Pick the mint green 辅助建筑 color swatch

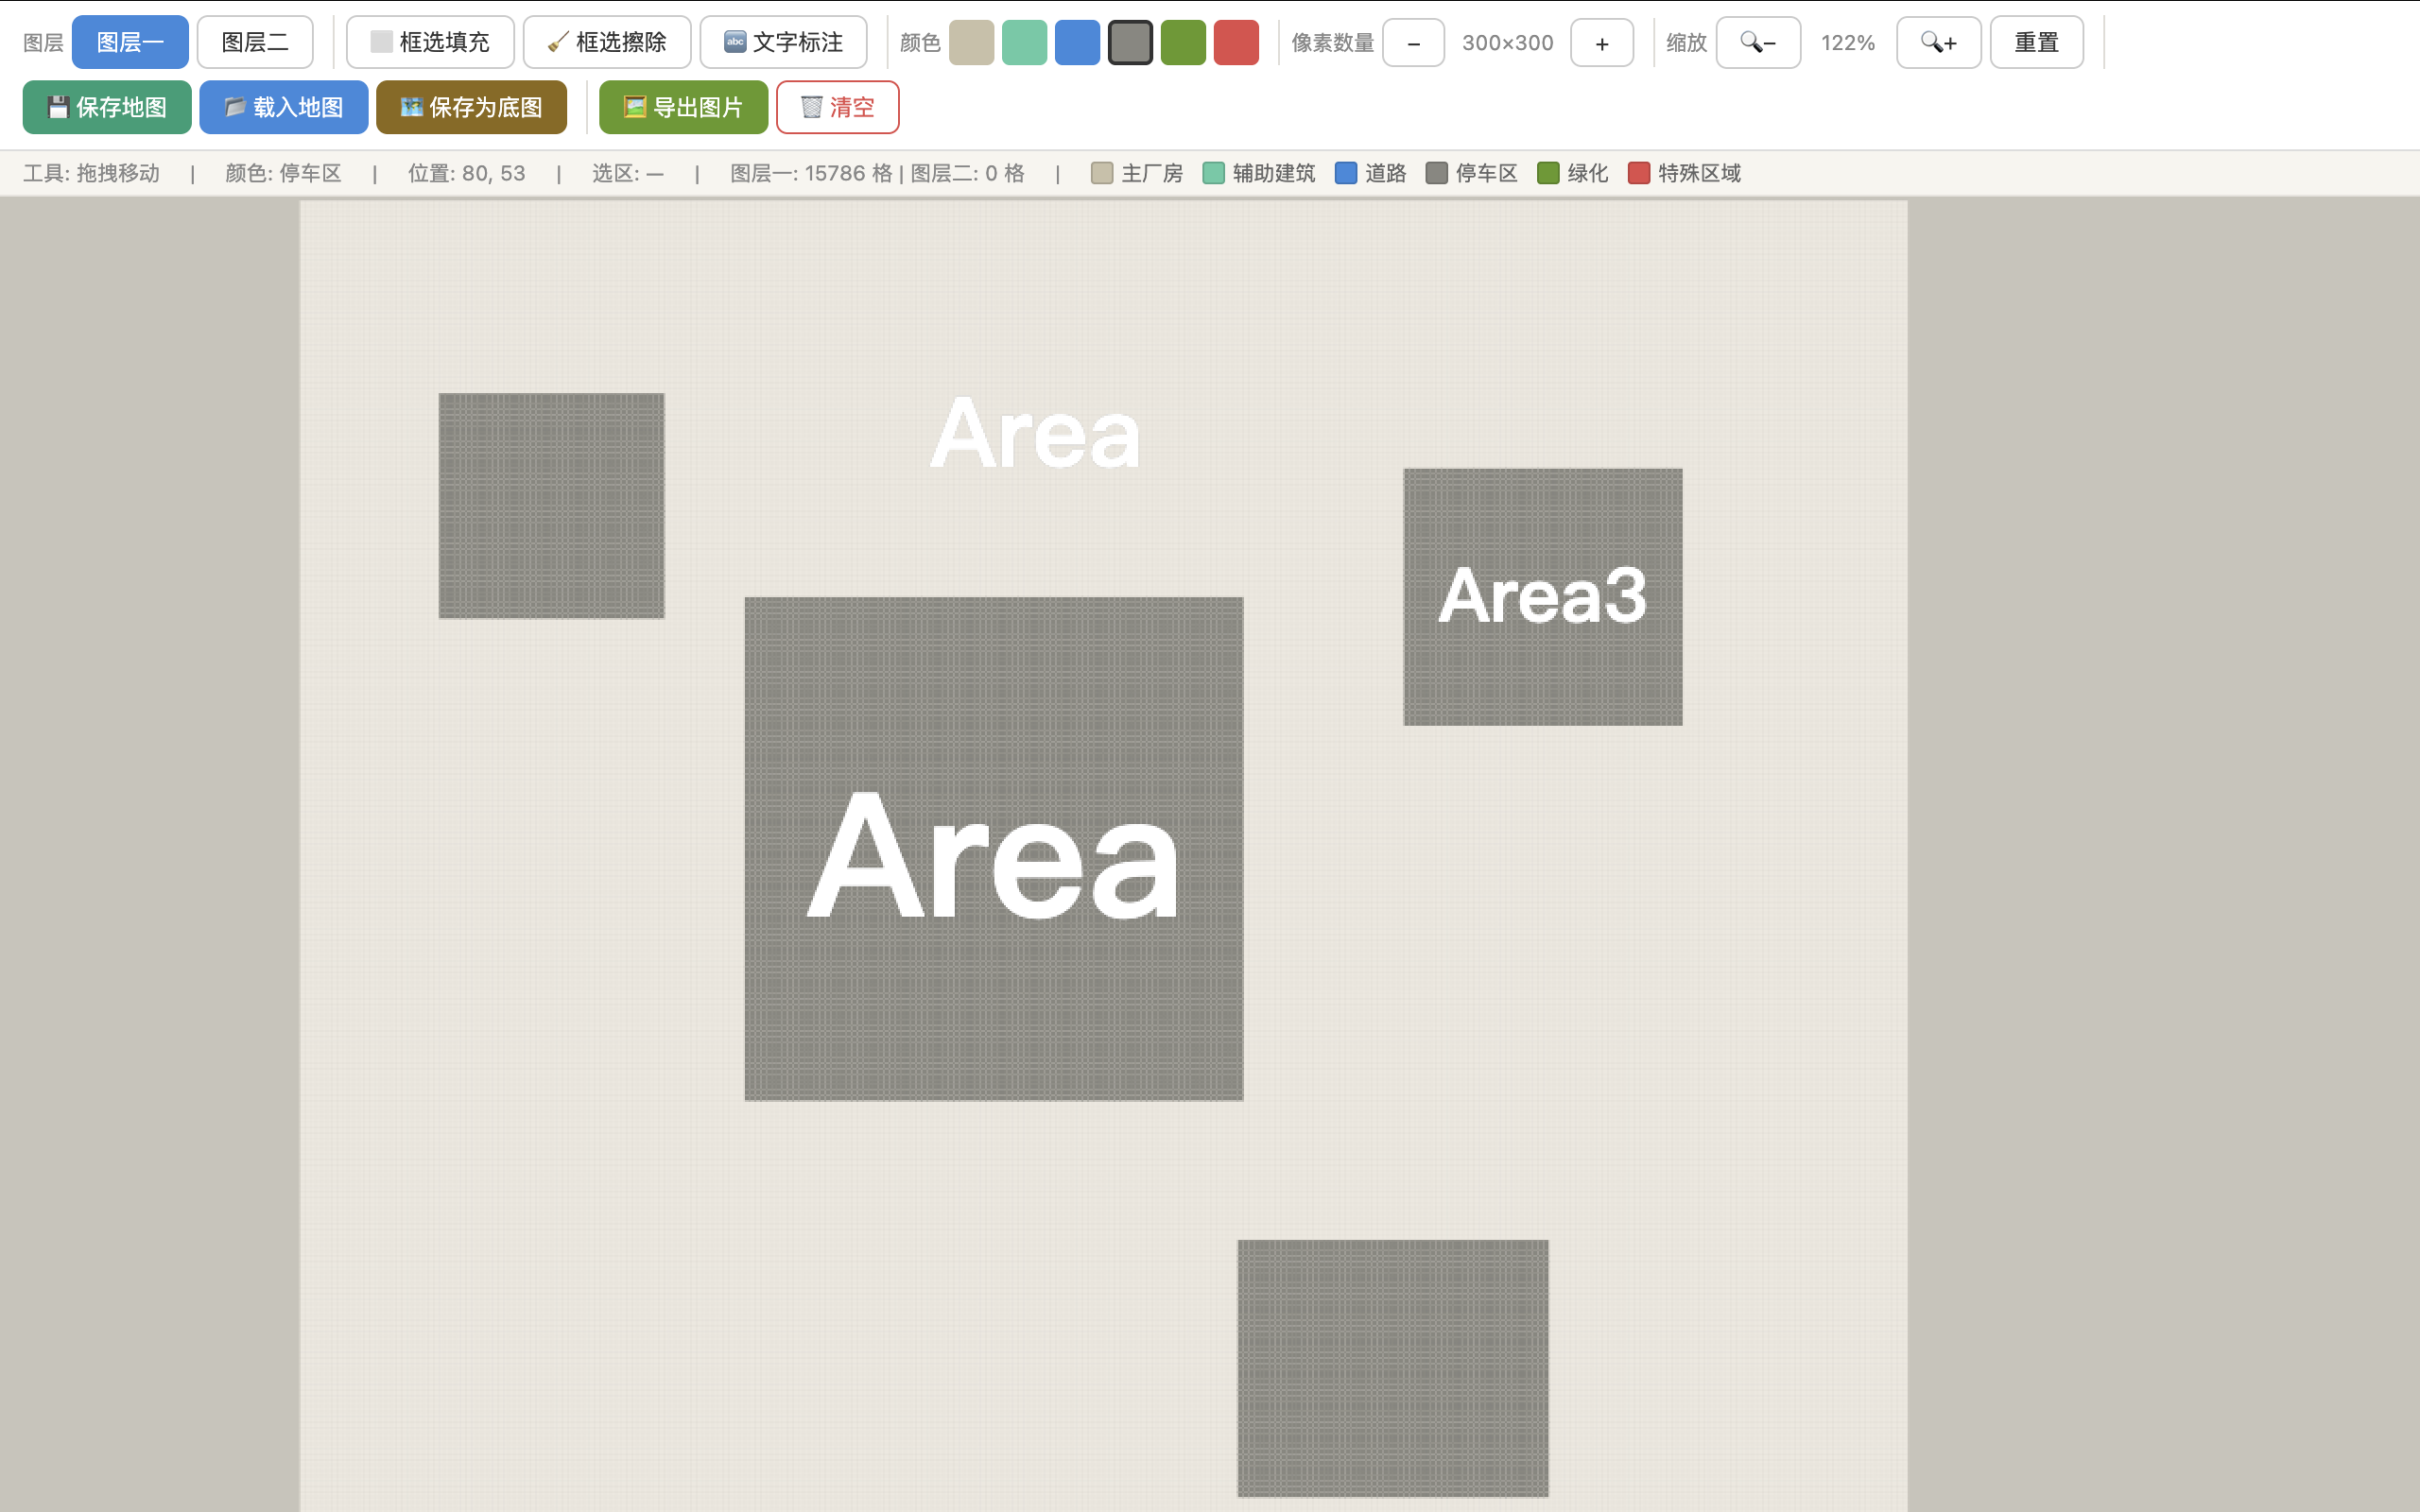(x=1024, y=43)
